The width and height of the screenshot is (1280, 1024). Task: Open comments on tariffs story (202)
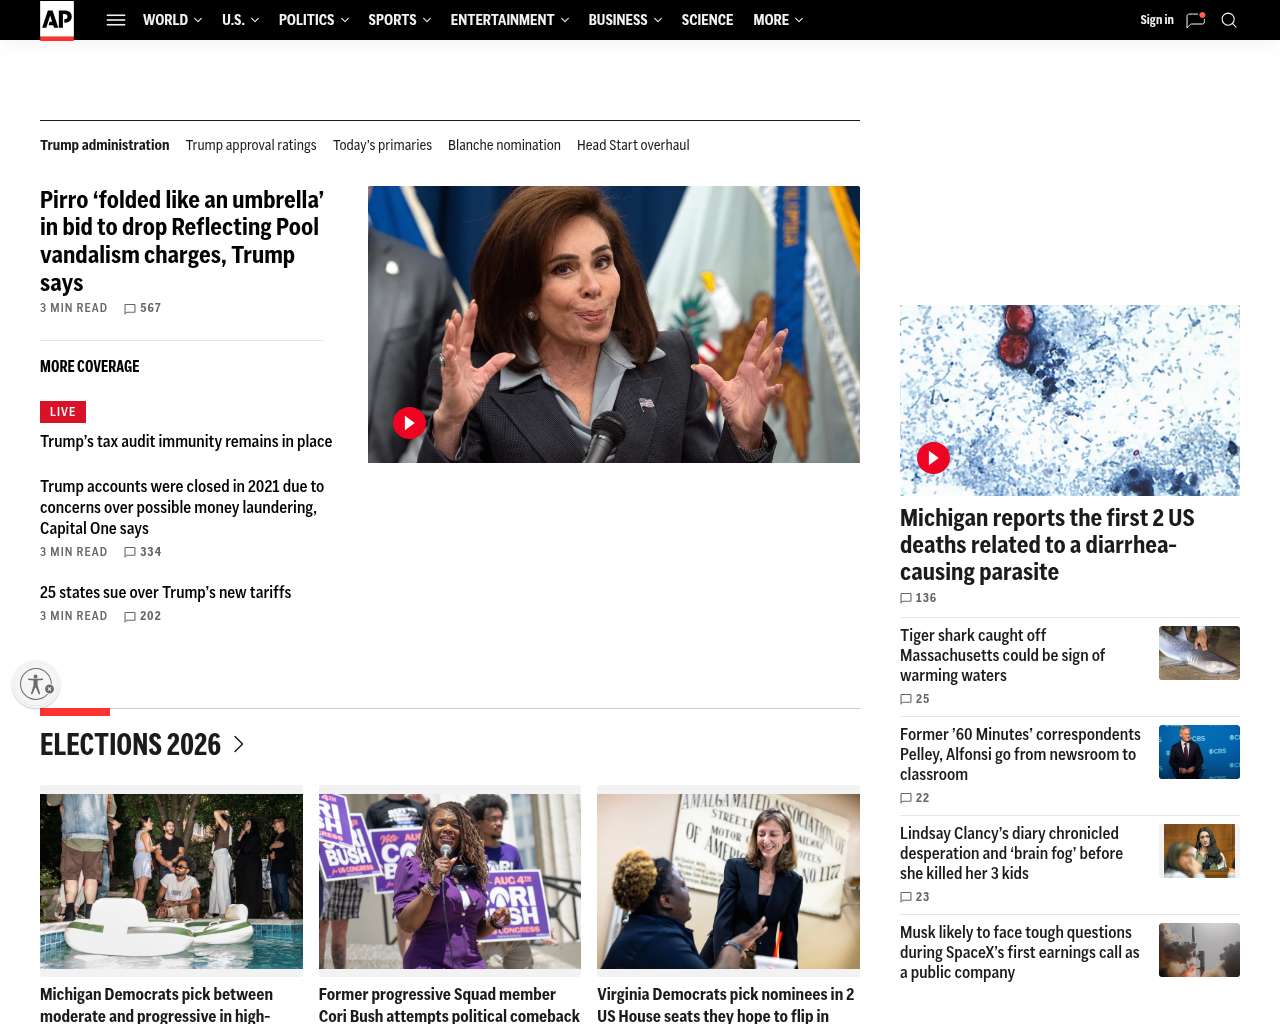(x=142, y=616)
